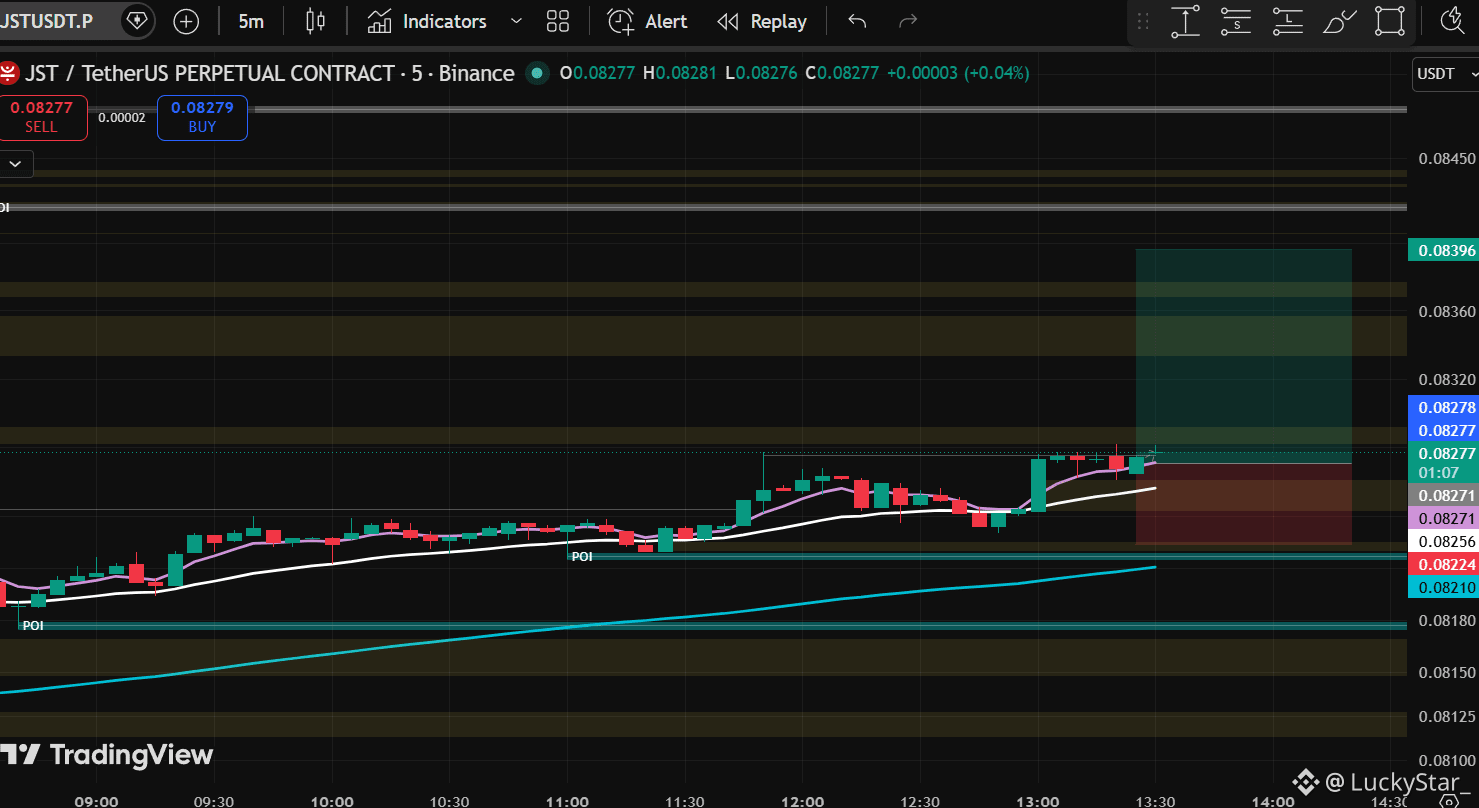Image resolution: width=1479 pixels, height=808 pixels.
Task: Expand the favorite indicators chevron
Action: (516, 21)
